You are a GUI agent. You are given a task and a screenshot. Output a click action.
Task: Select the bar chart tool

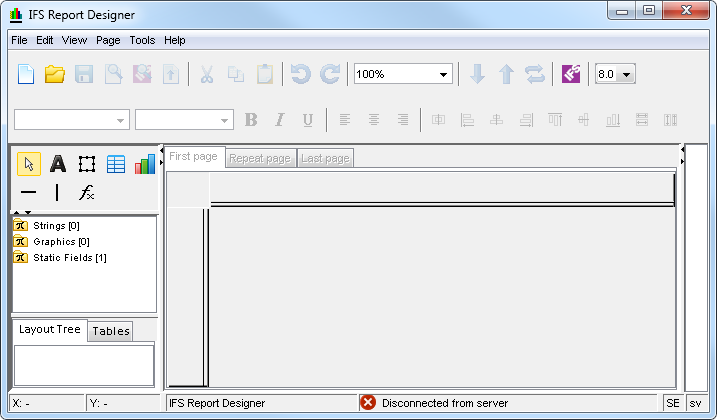pos(145,164)
